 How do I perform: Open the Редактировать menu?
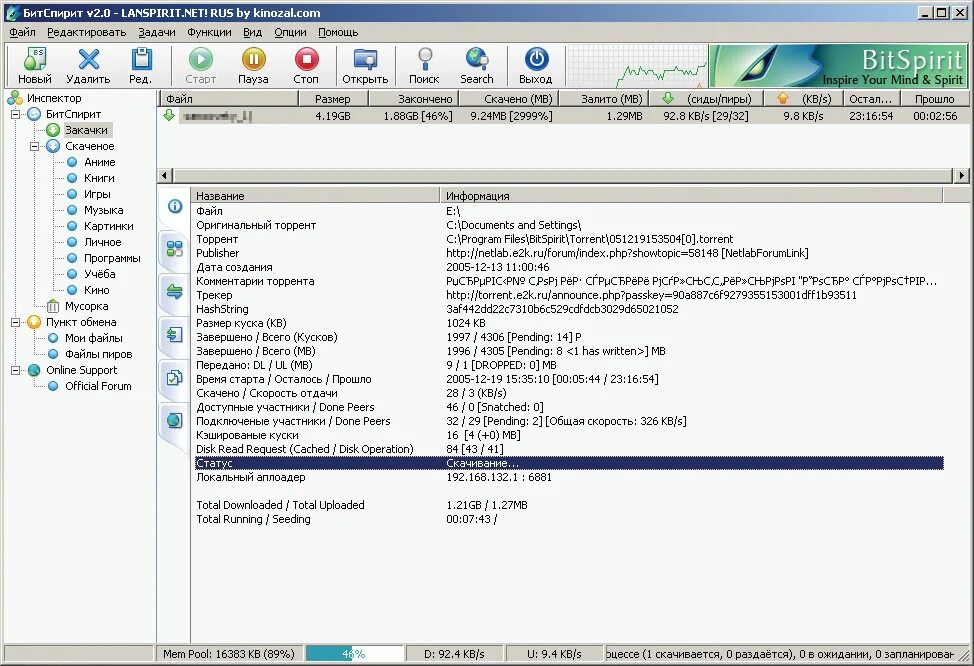pos(86,32)
